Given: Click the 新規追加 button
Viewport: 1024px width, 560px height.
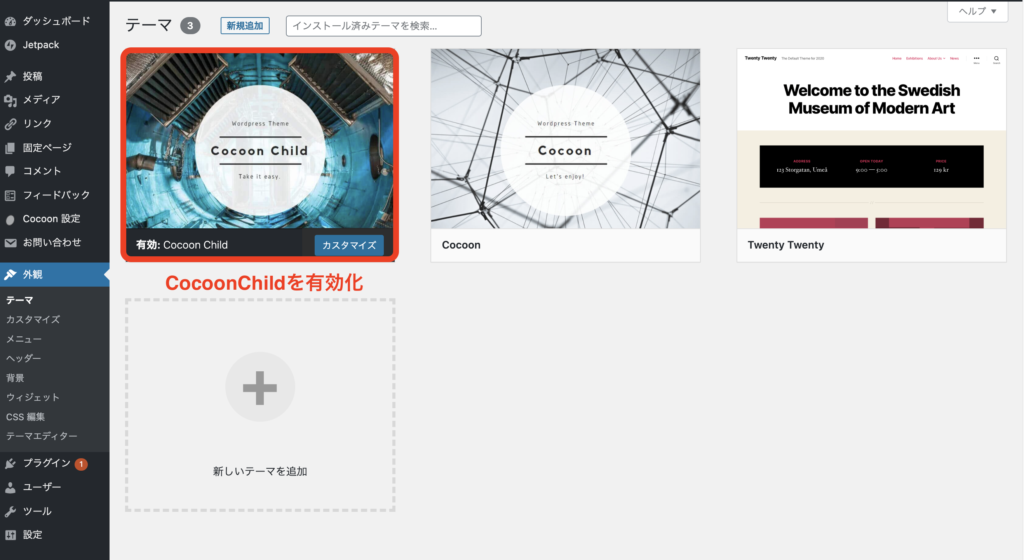Looking at the screenshot, I should point(245,26).
